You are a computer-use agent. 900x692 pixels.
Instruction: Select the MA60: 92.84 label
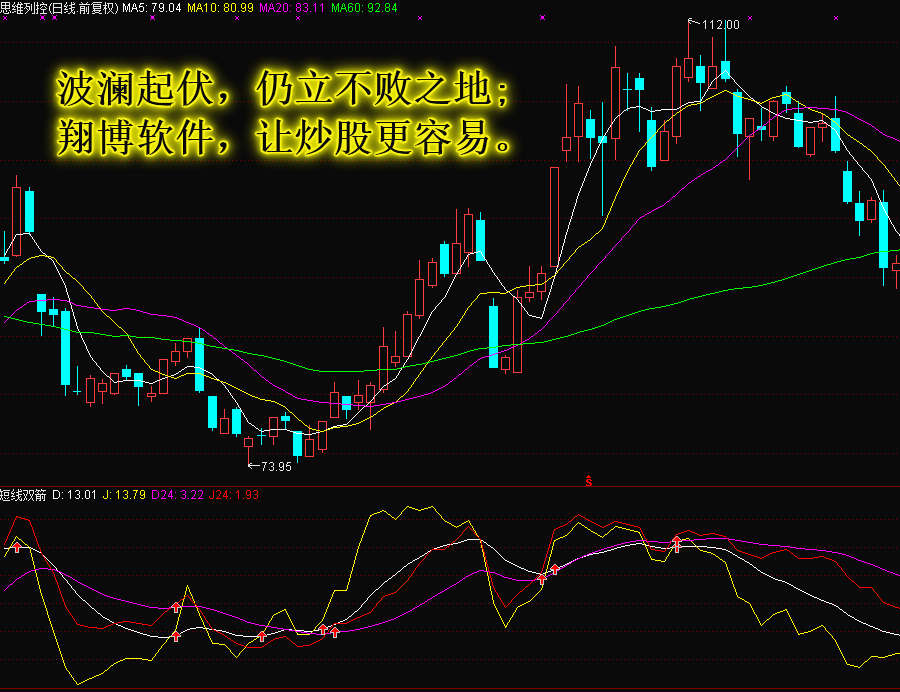click(364, 8)
